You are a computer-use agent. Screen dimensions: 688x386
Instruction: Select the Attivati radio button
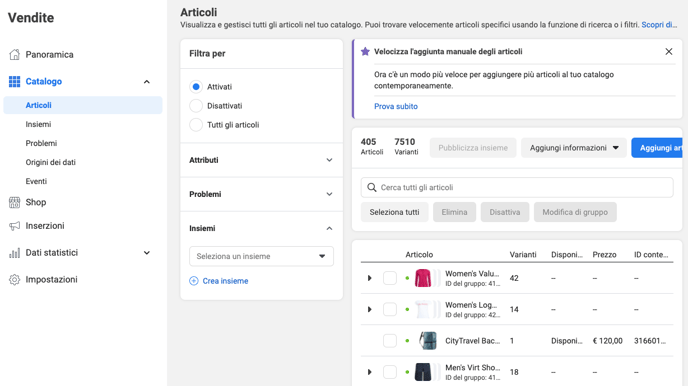[x=196, y=87]
